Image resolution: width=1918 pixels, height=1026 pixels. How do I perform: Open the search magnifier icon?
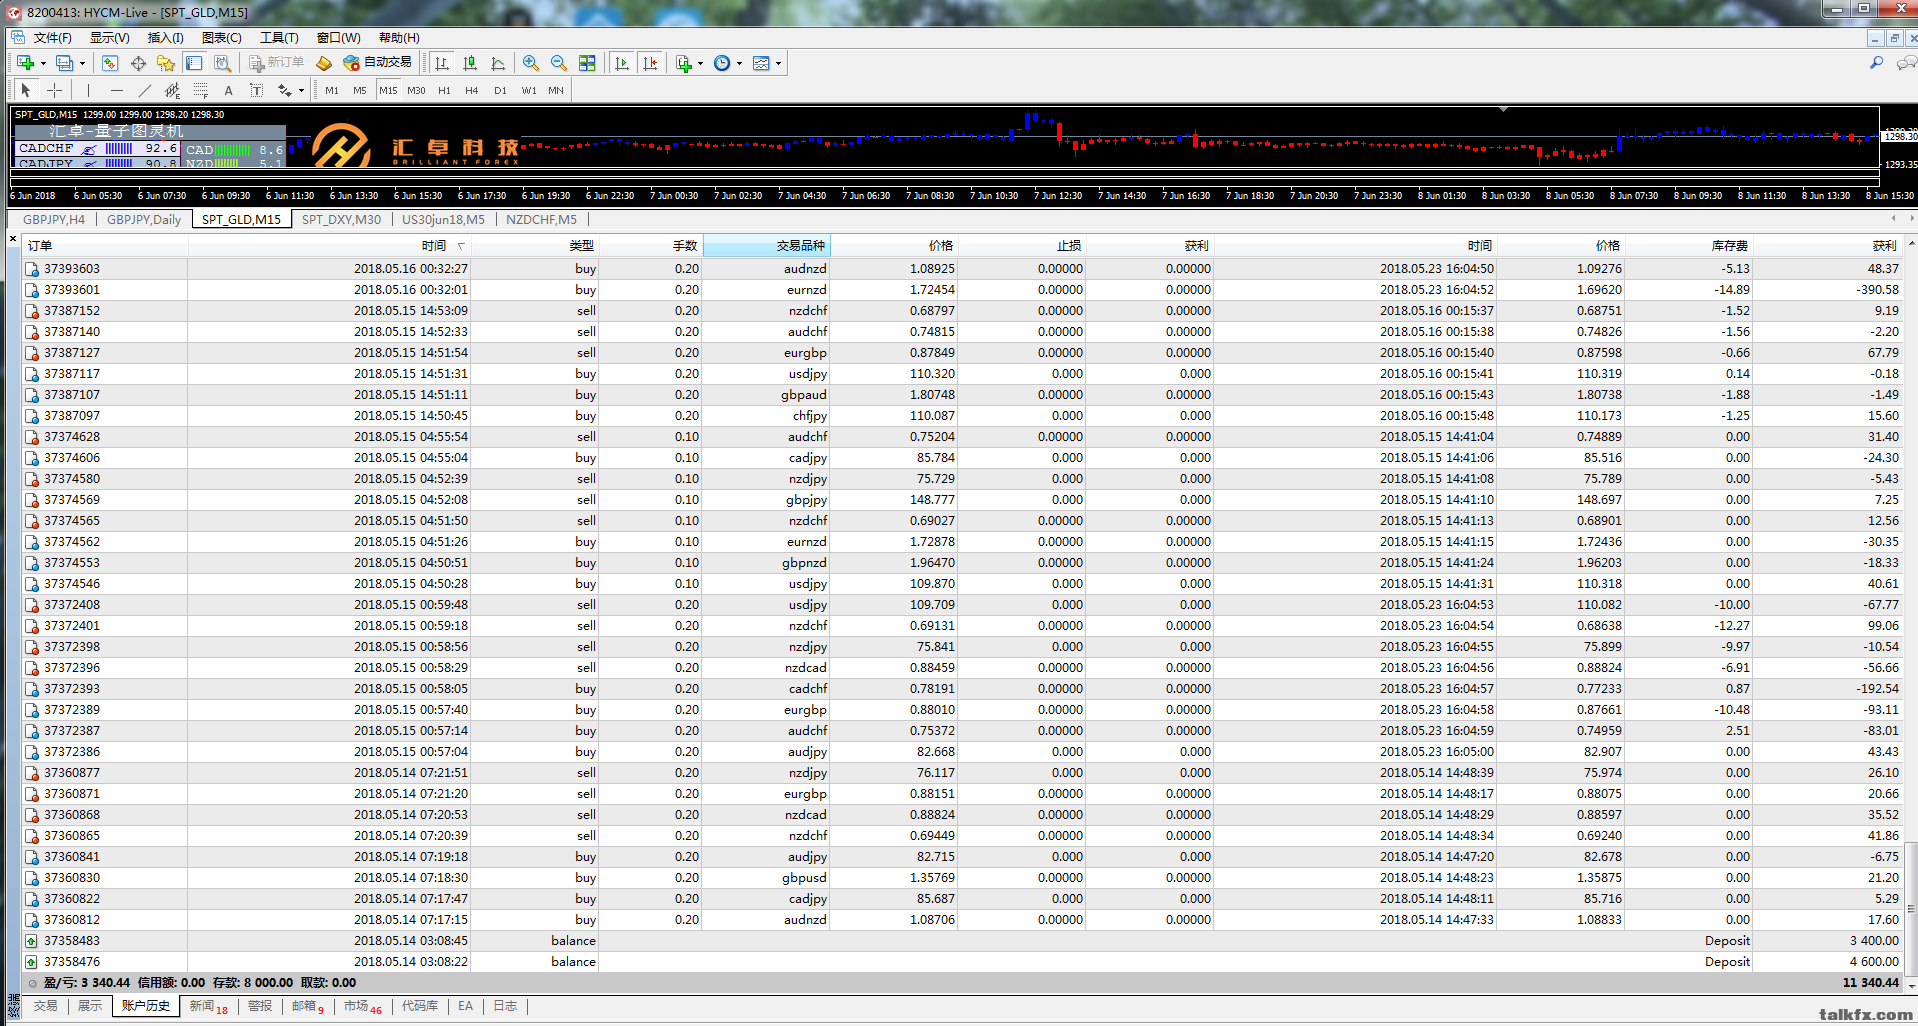pos(1876,63)
